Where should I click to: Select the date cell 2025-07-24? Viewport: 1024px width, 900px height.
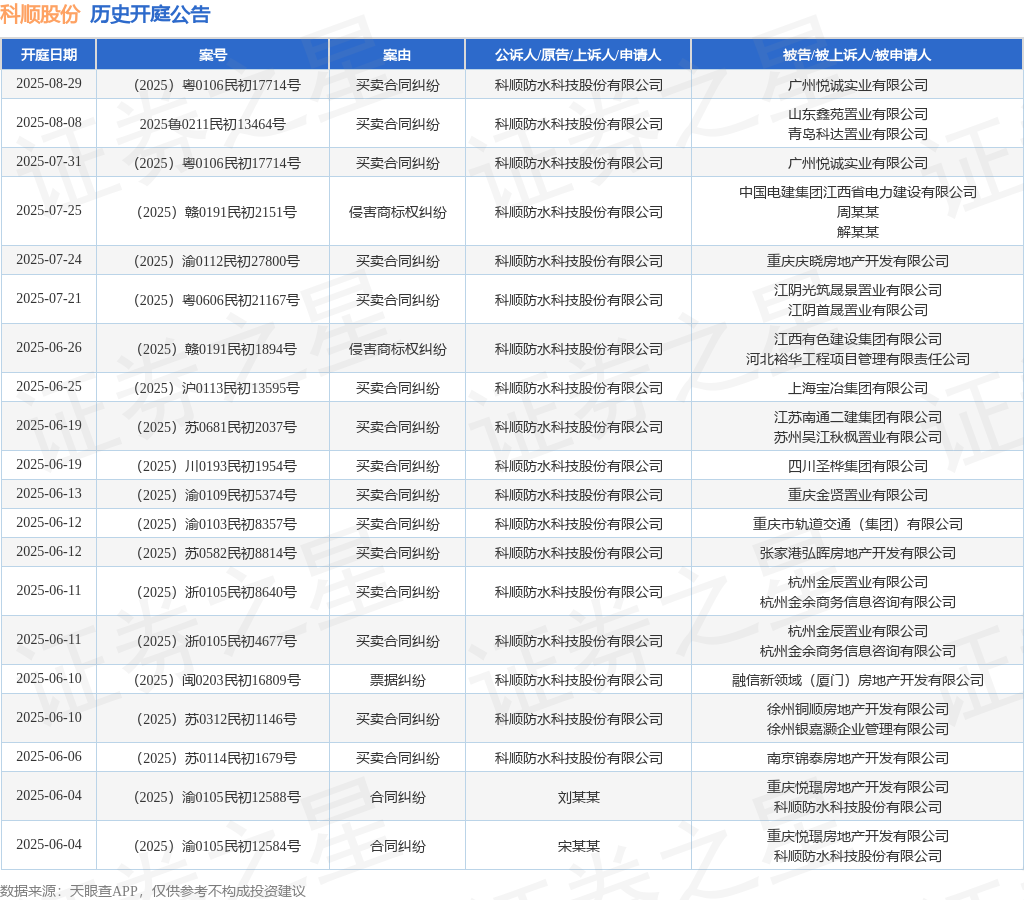49,259
